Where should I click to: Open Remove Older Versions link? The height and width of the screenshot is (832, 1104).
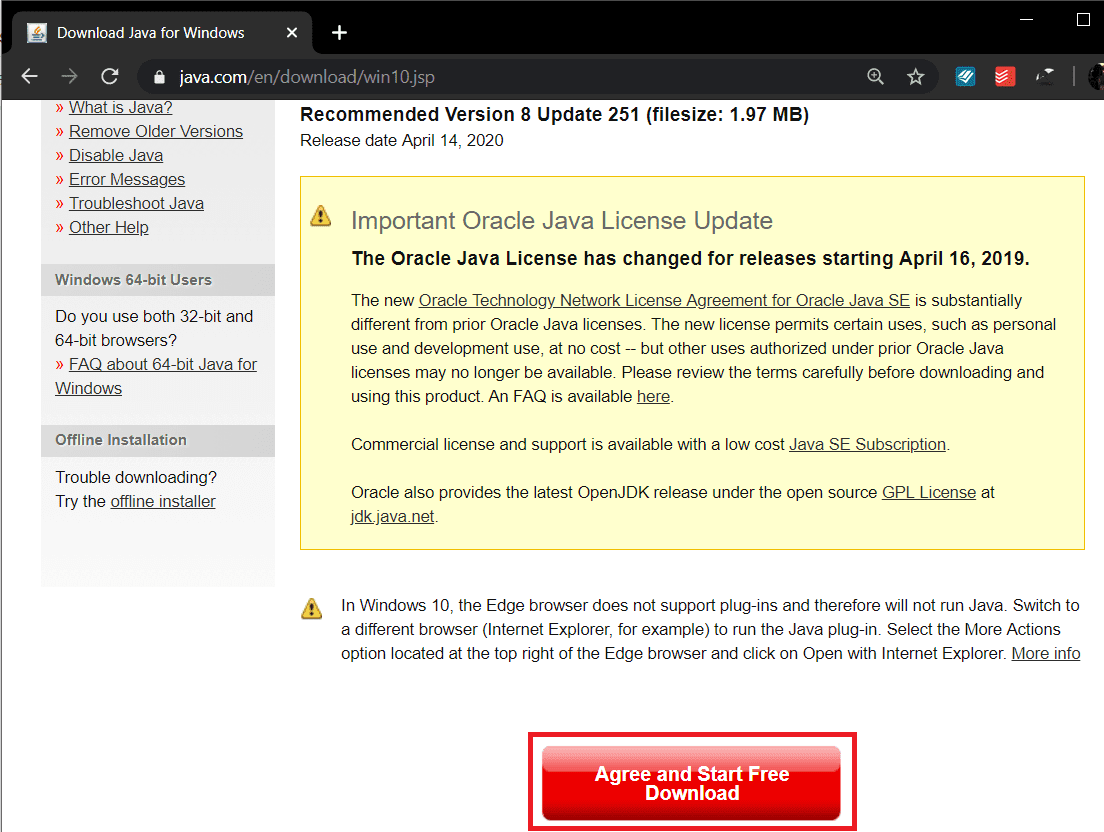click(156, 132)
